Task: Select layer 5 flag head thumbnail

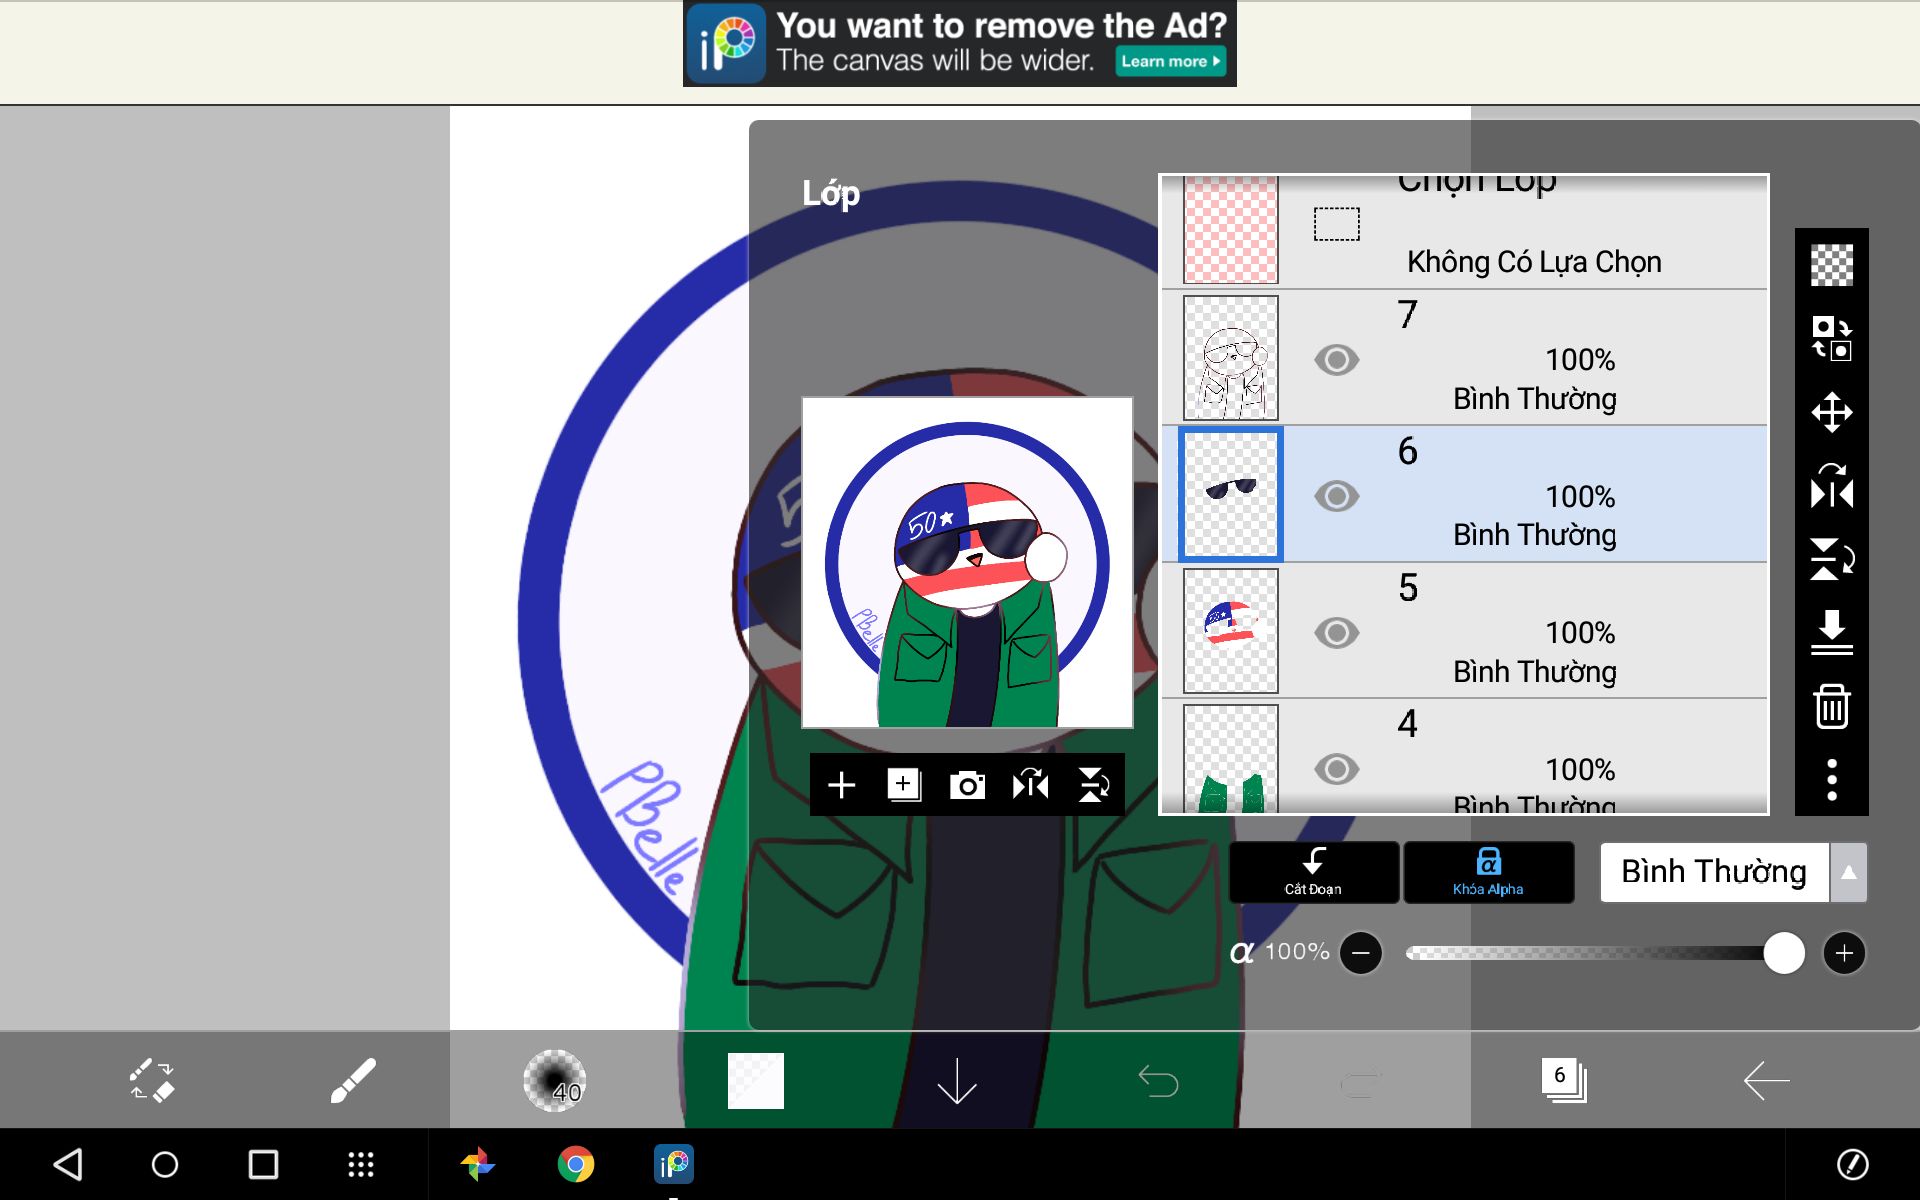Action: pos(1231,631)
